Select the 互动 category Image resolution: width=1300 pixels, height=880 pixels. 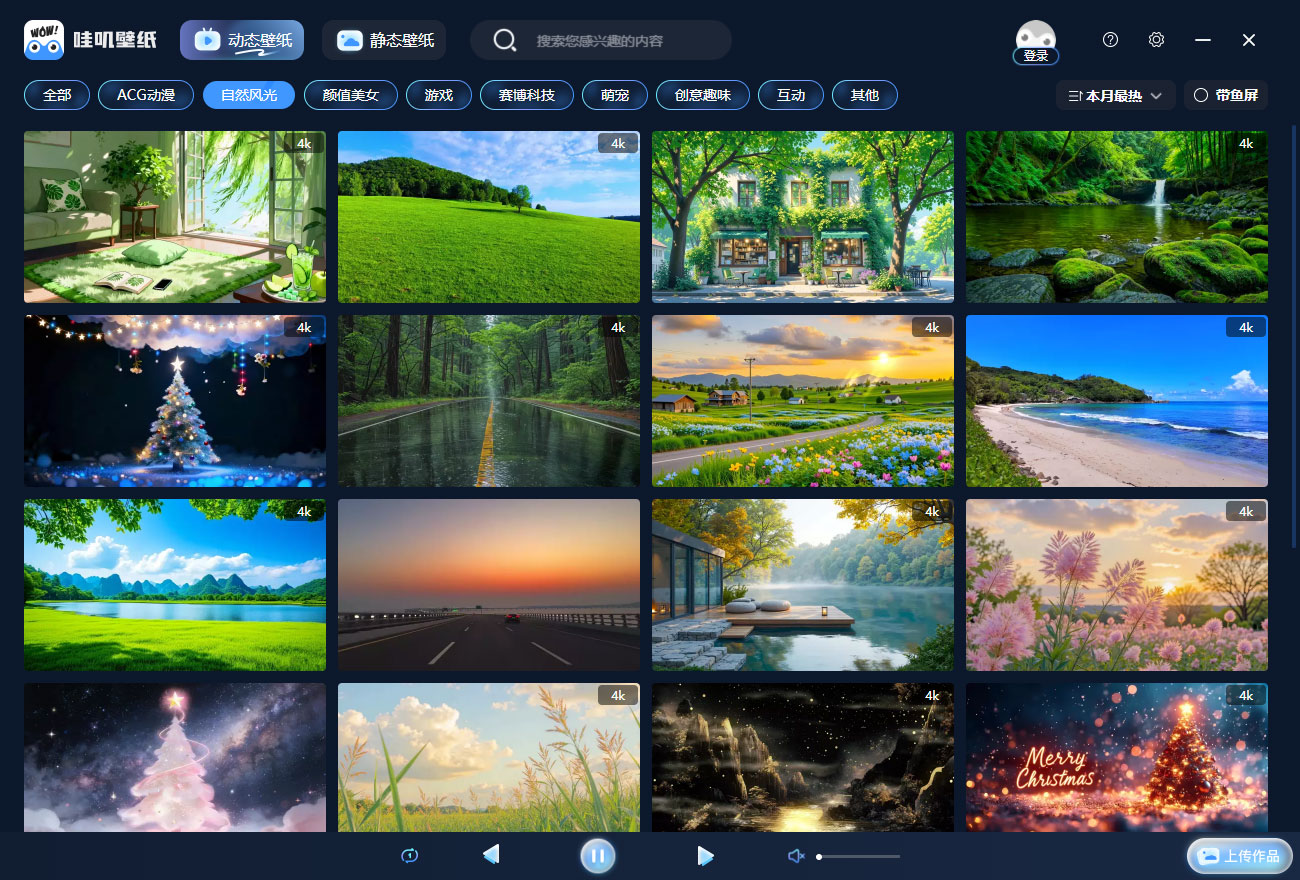(x=791, y=95)
